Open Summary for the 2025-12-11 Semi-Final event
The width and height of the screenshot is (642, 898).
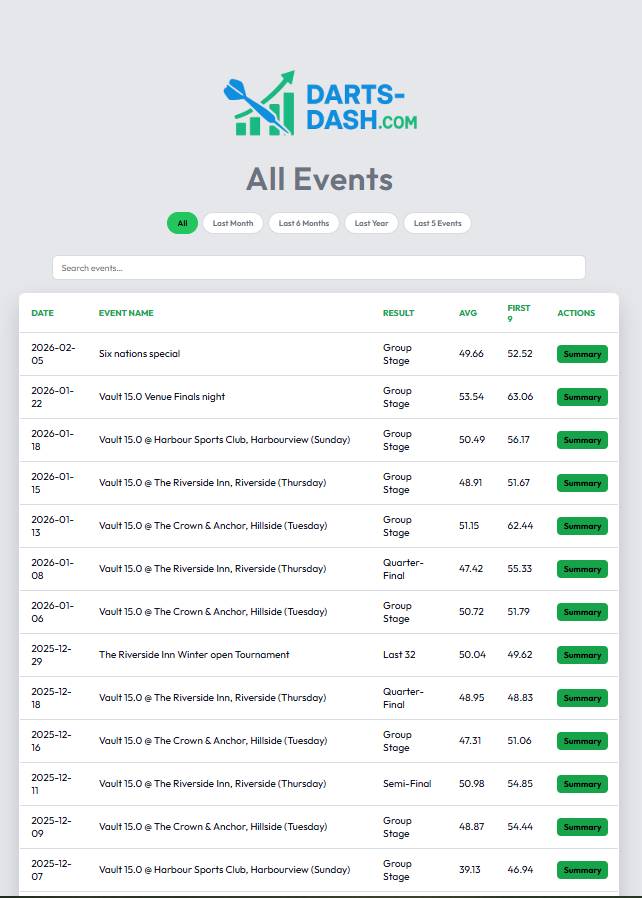click(x=582, y=784)
